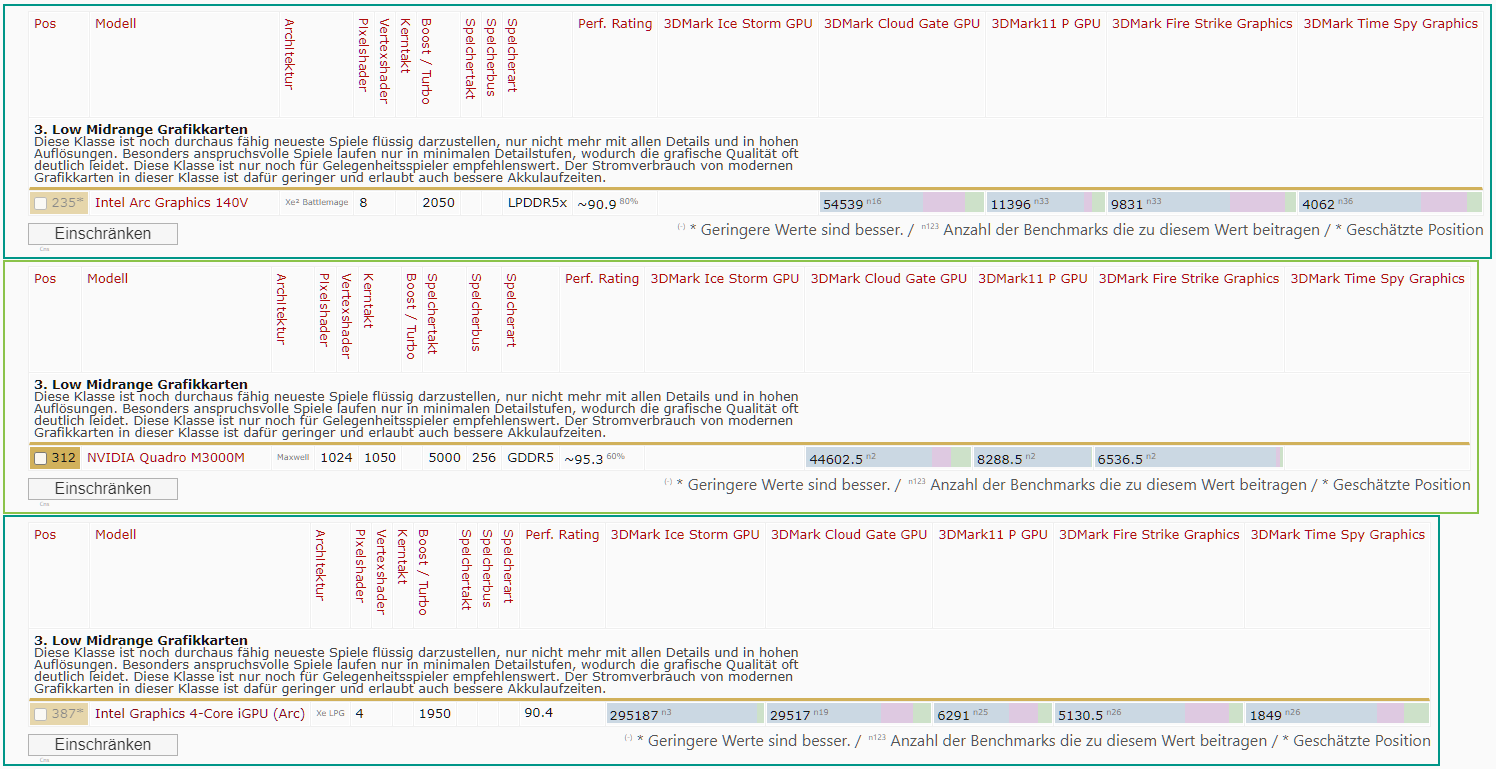Click the 9831 Fire Strike score bar
Screen dimensions: 1496x769
click(1202, 203)
